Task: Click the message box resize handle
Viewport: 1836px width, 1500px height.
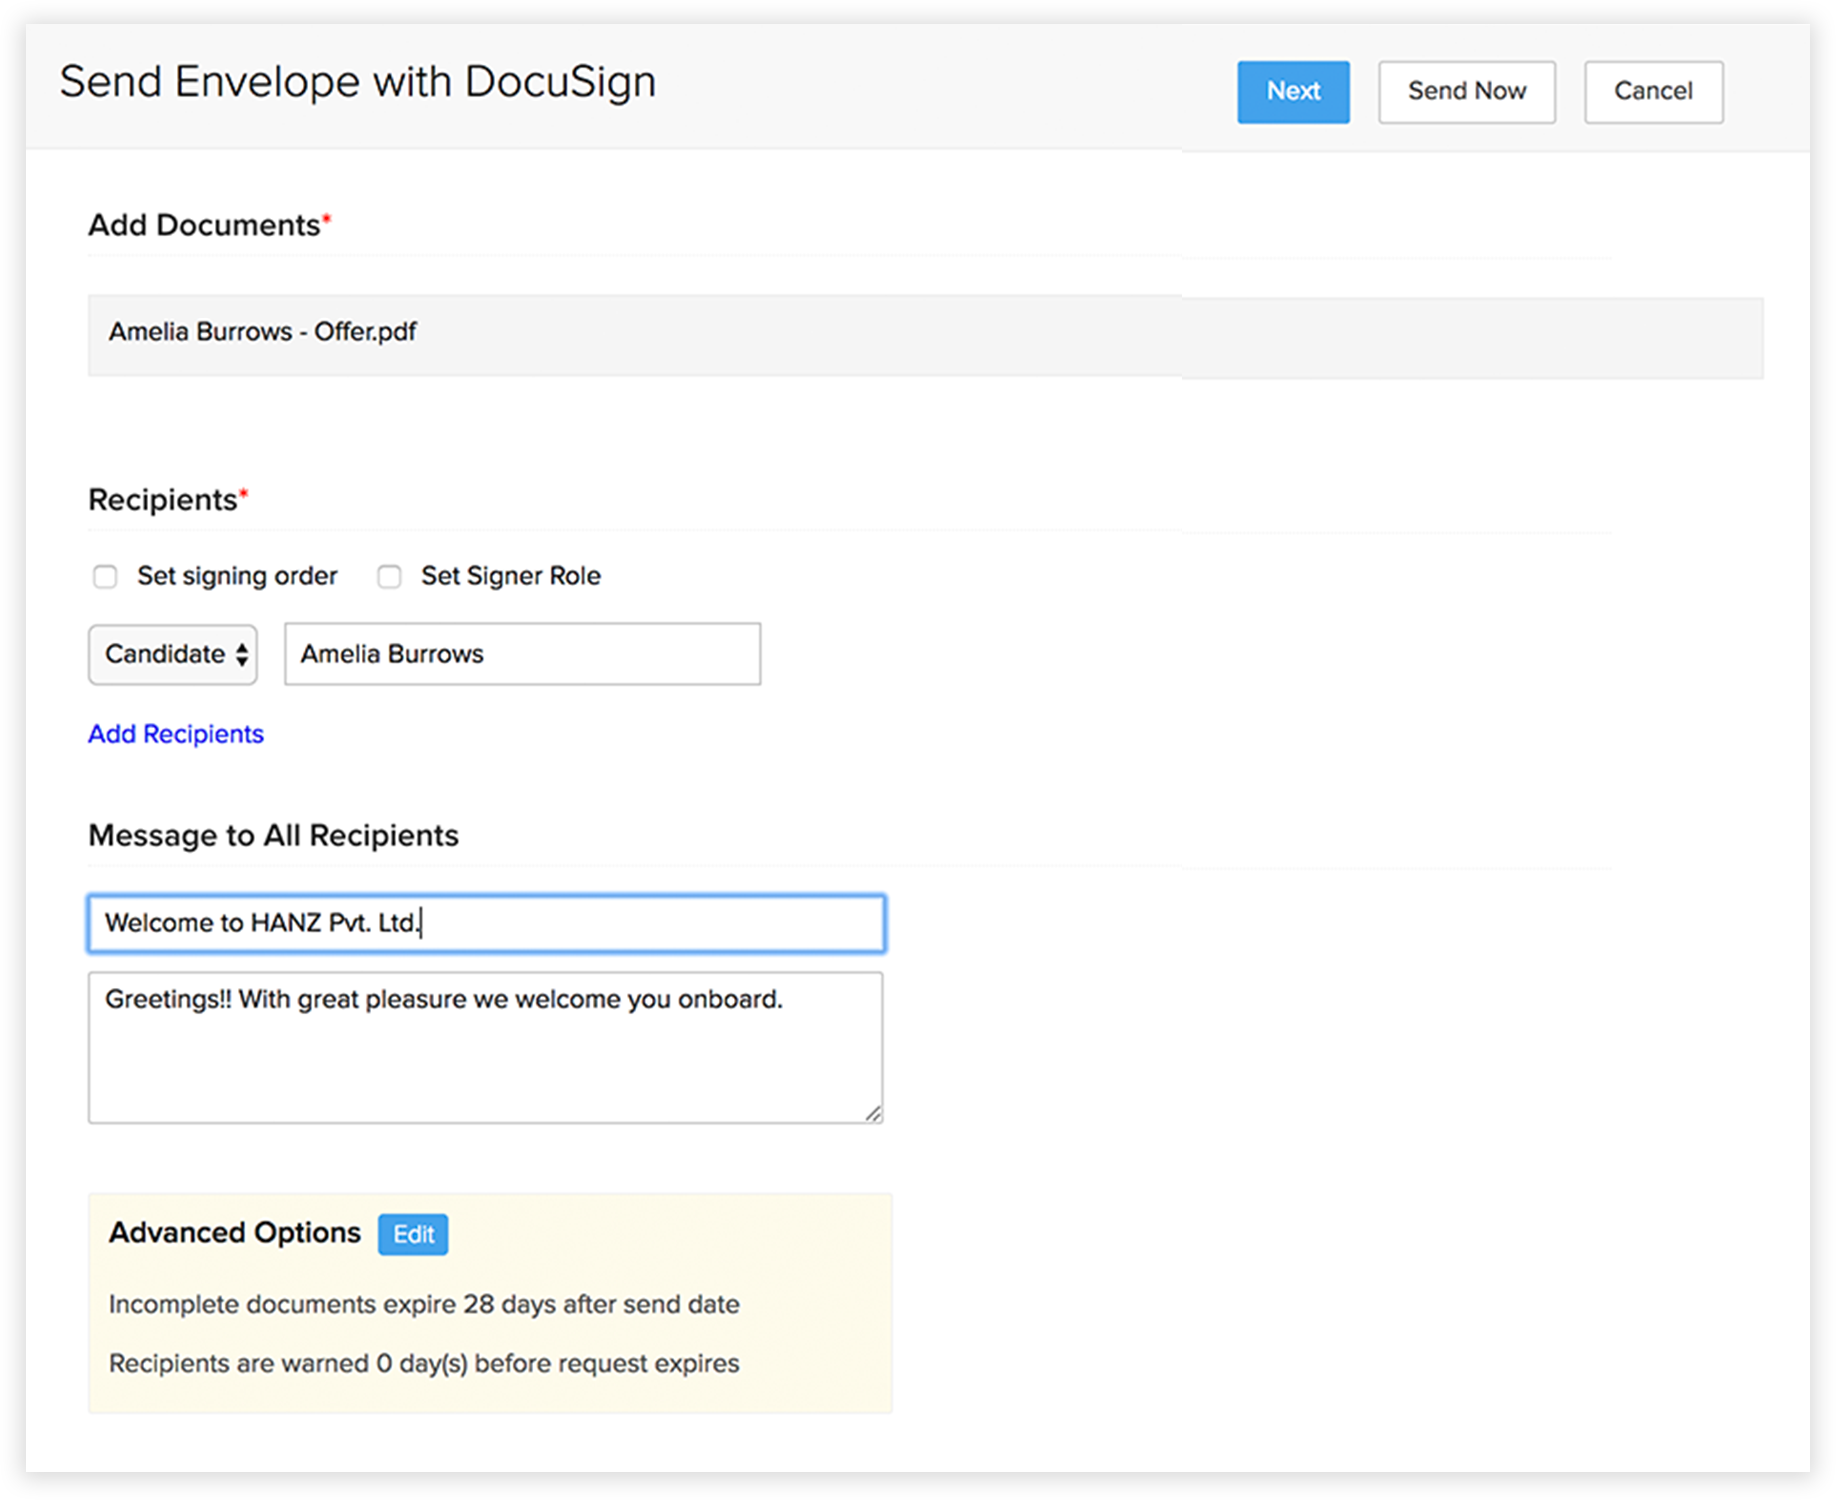Action: click(873, 1113)
